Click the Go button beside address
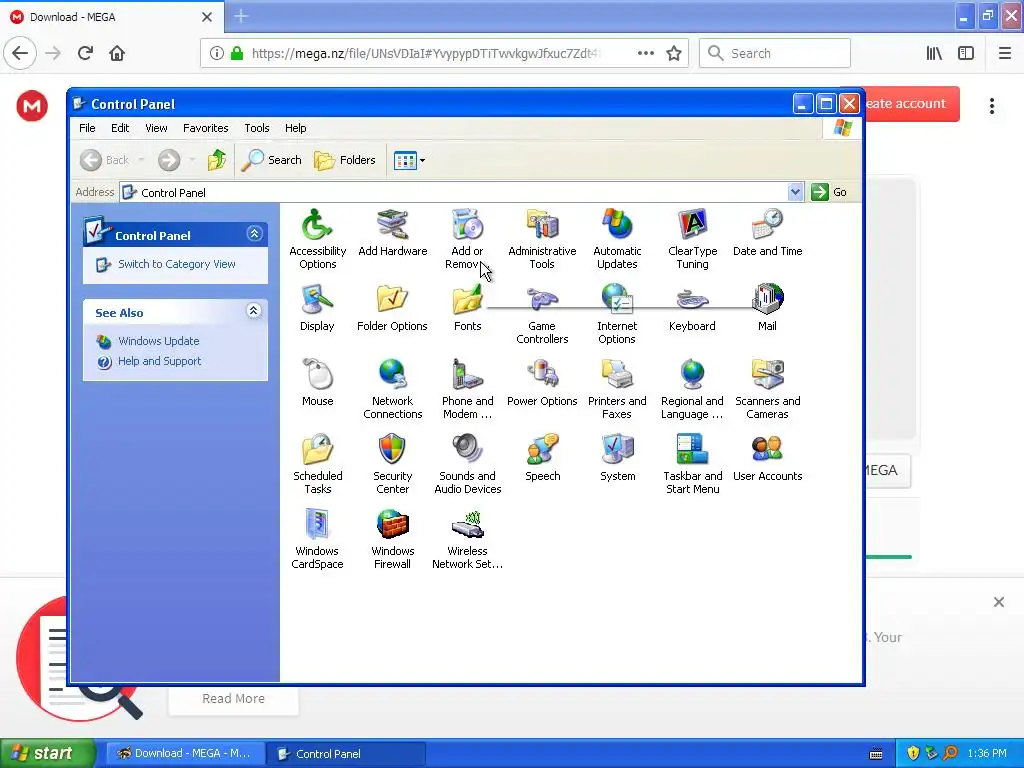 [x=829, y=192]
